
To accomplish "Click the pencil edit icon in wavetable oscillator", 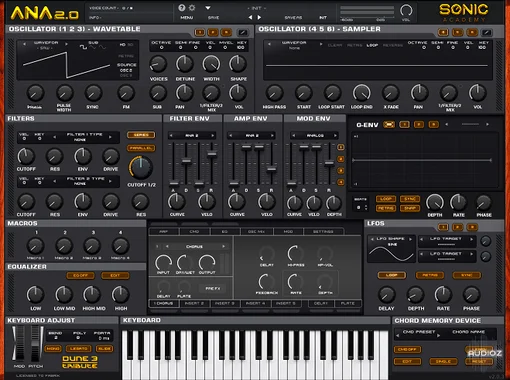I will click(x=242, y=32).
